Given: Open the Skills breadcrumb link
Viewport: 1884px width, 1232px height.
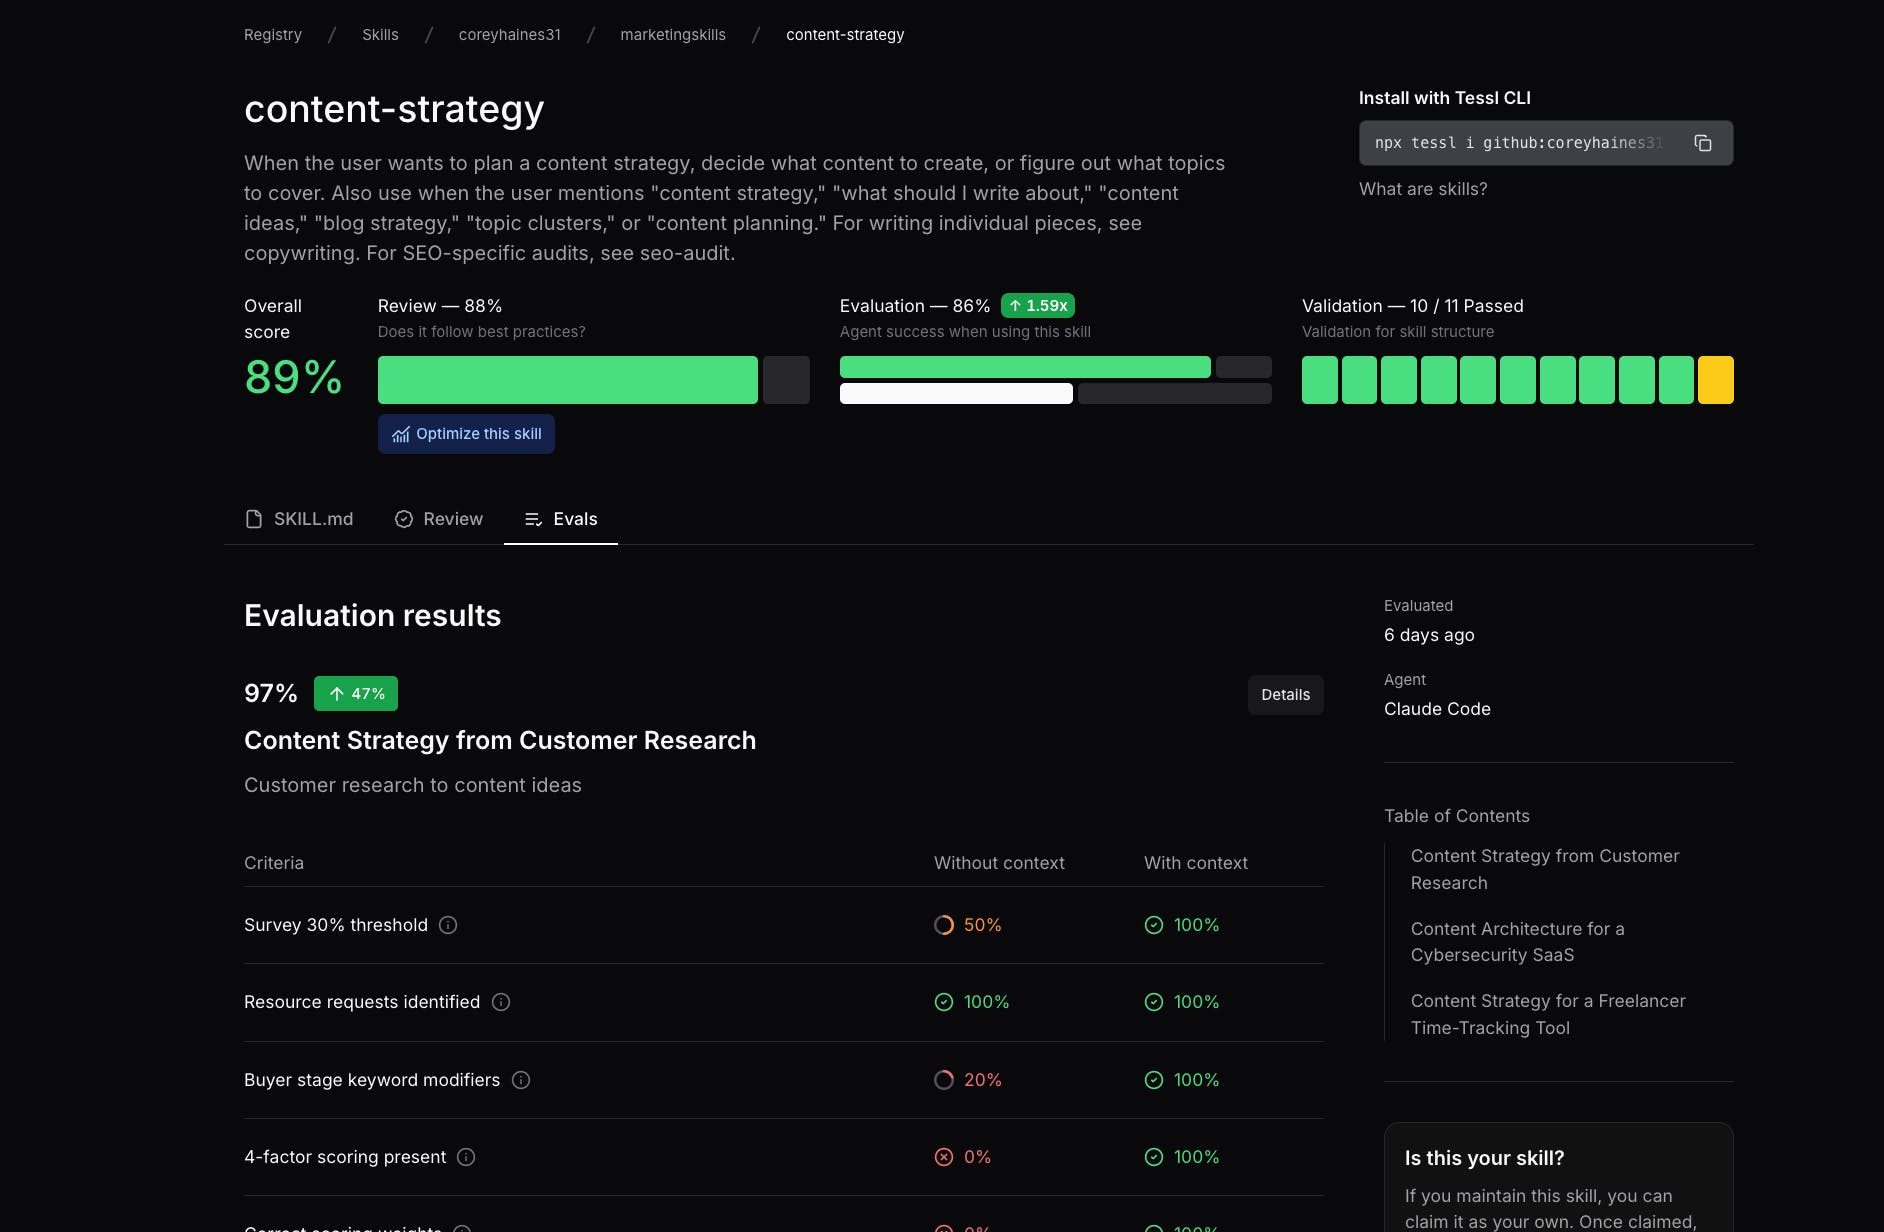Looking at the screenshot, I should (x=380, y=35).
